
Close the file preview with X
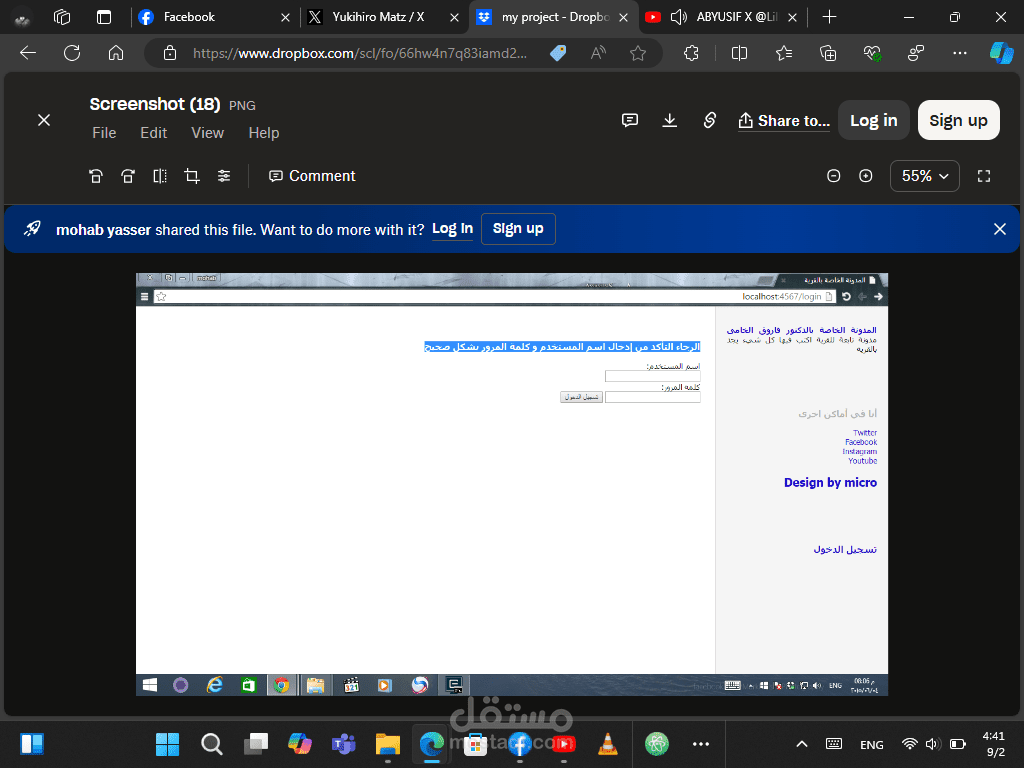(44, 120)
